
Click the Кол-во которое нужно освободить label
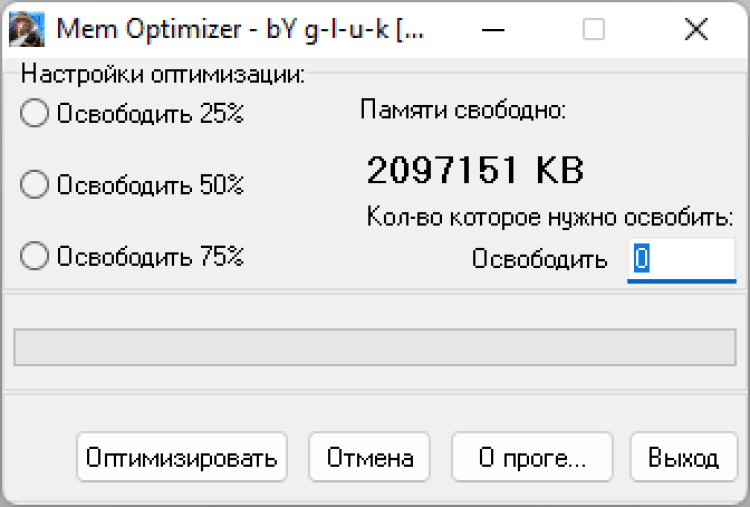tap(550, 217)
